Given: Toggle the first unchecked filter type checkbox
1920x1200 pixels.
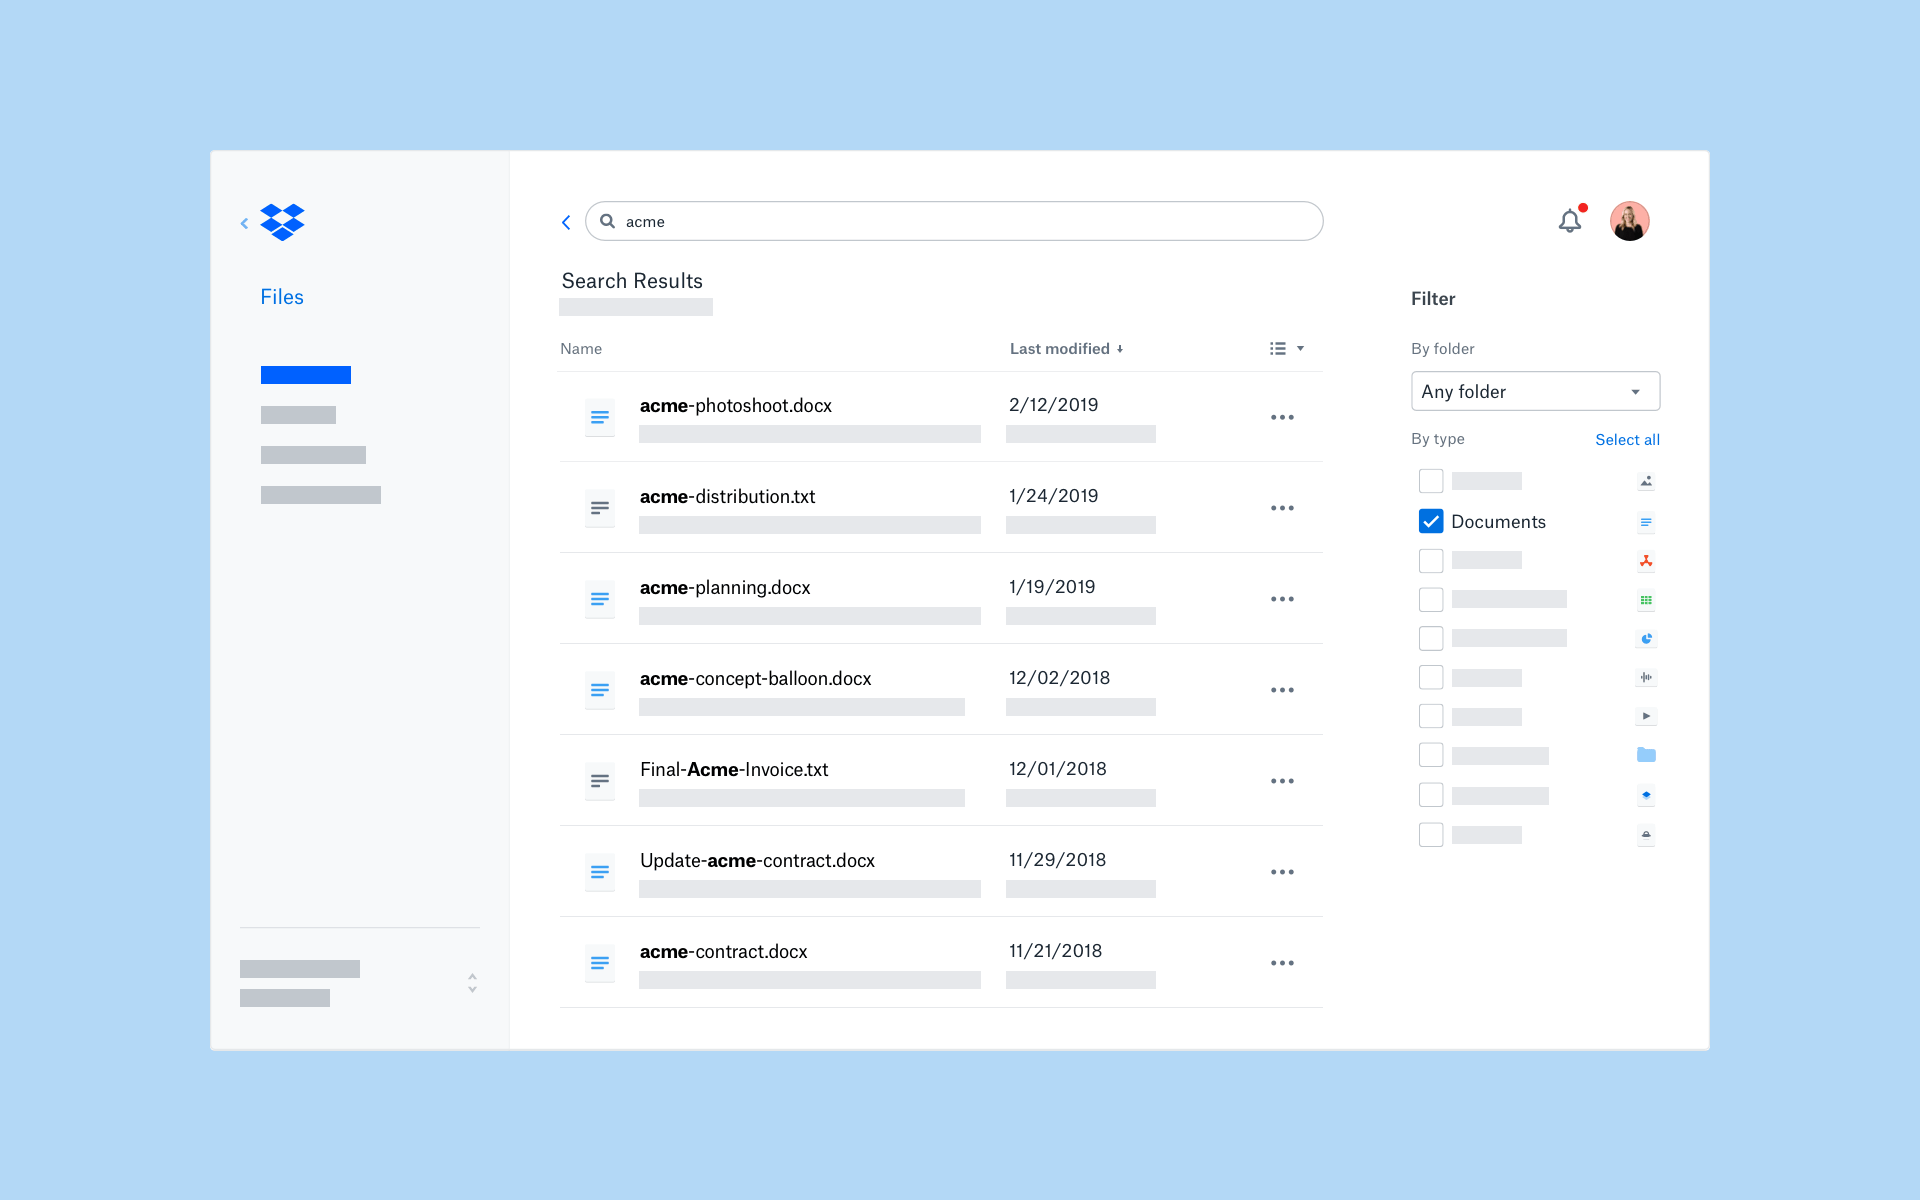Looking at the screenshot, I should coord(1429,481).
